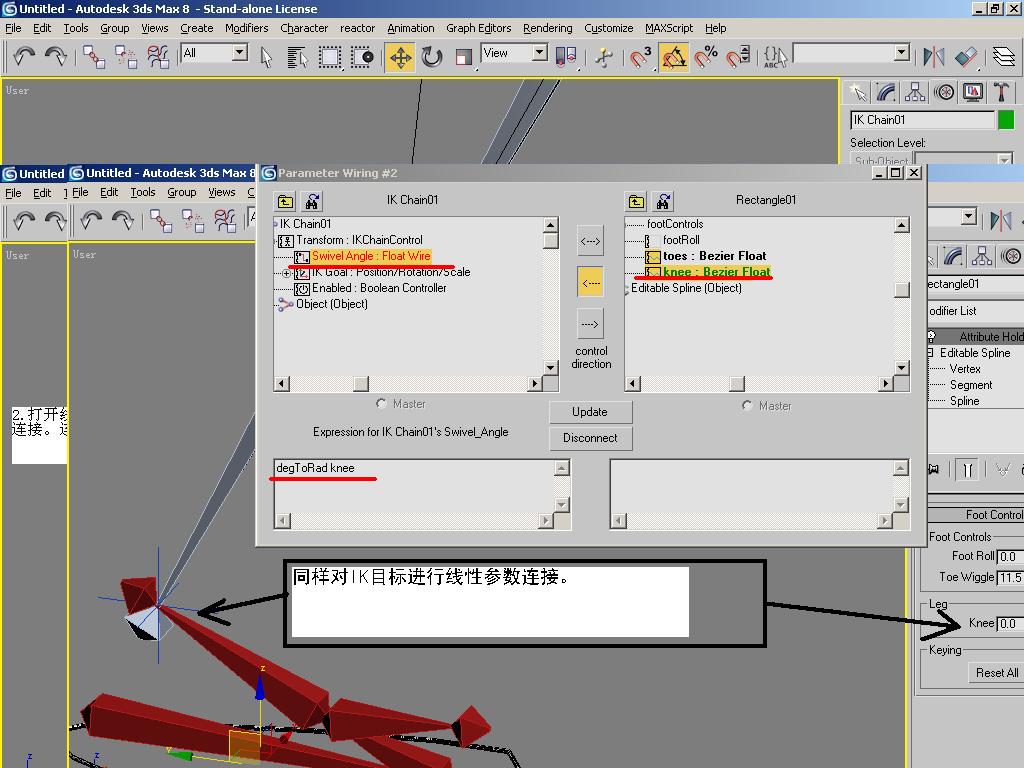Switch to the Motion command panel tab

pos(944,92)
